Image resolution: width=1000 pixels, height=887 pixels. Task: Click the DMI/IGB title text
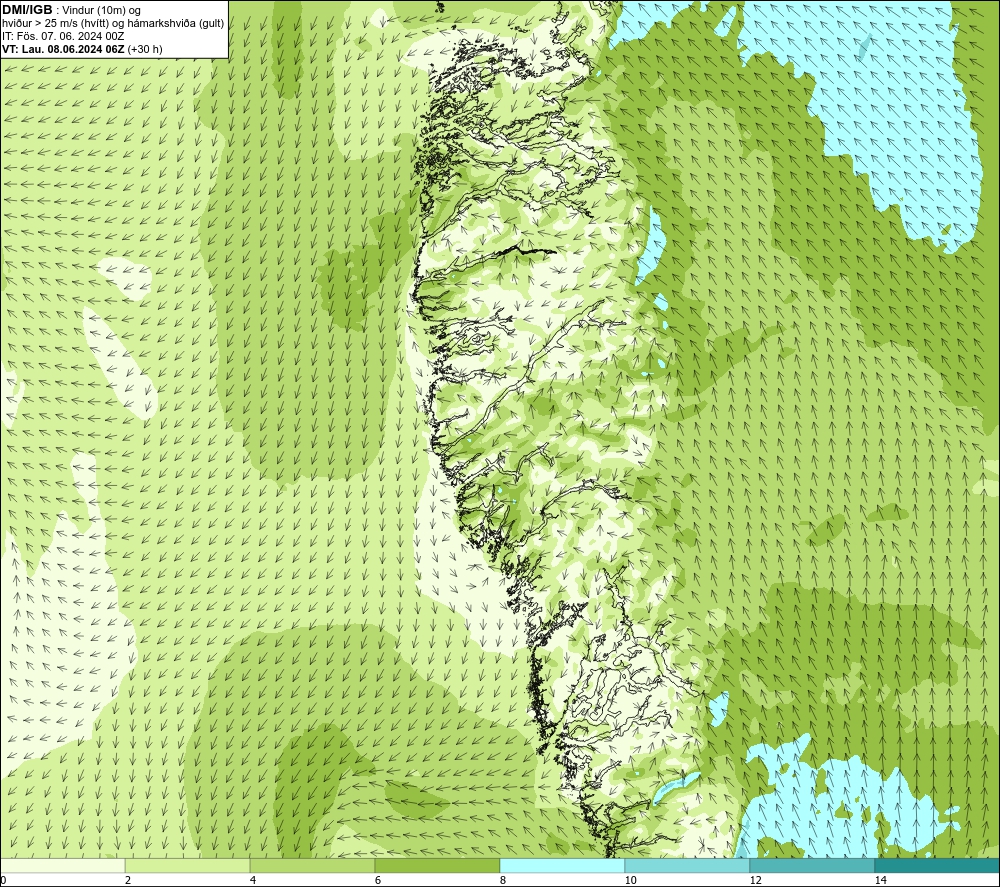(27, 10)
